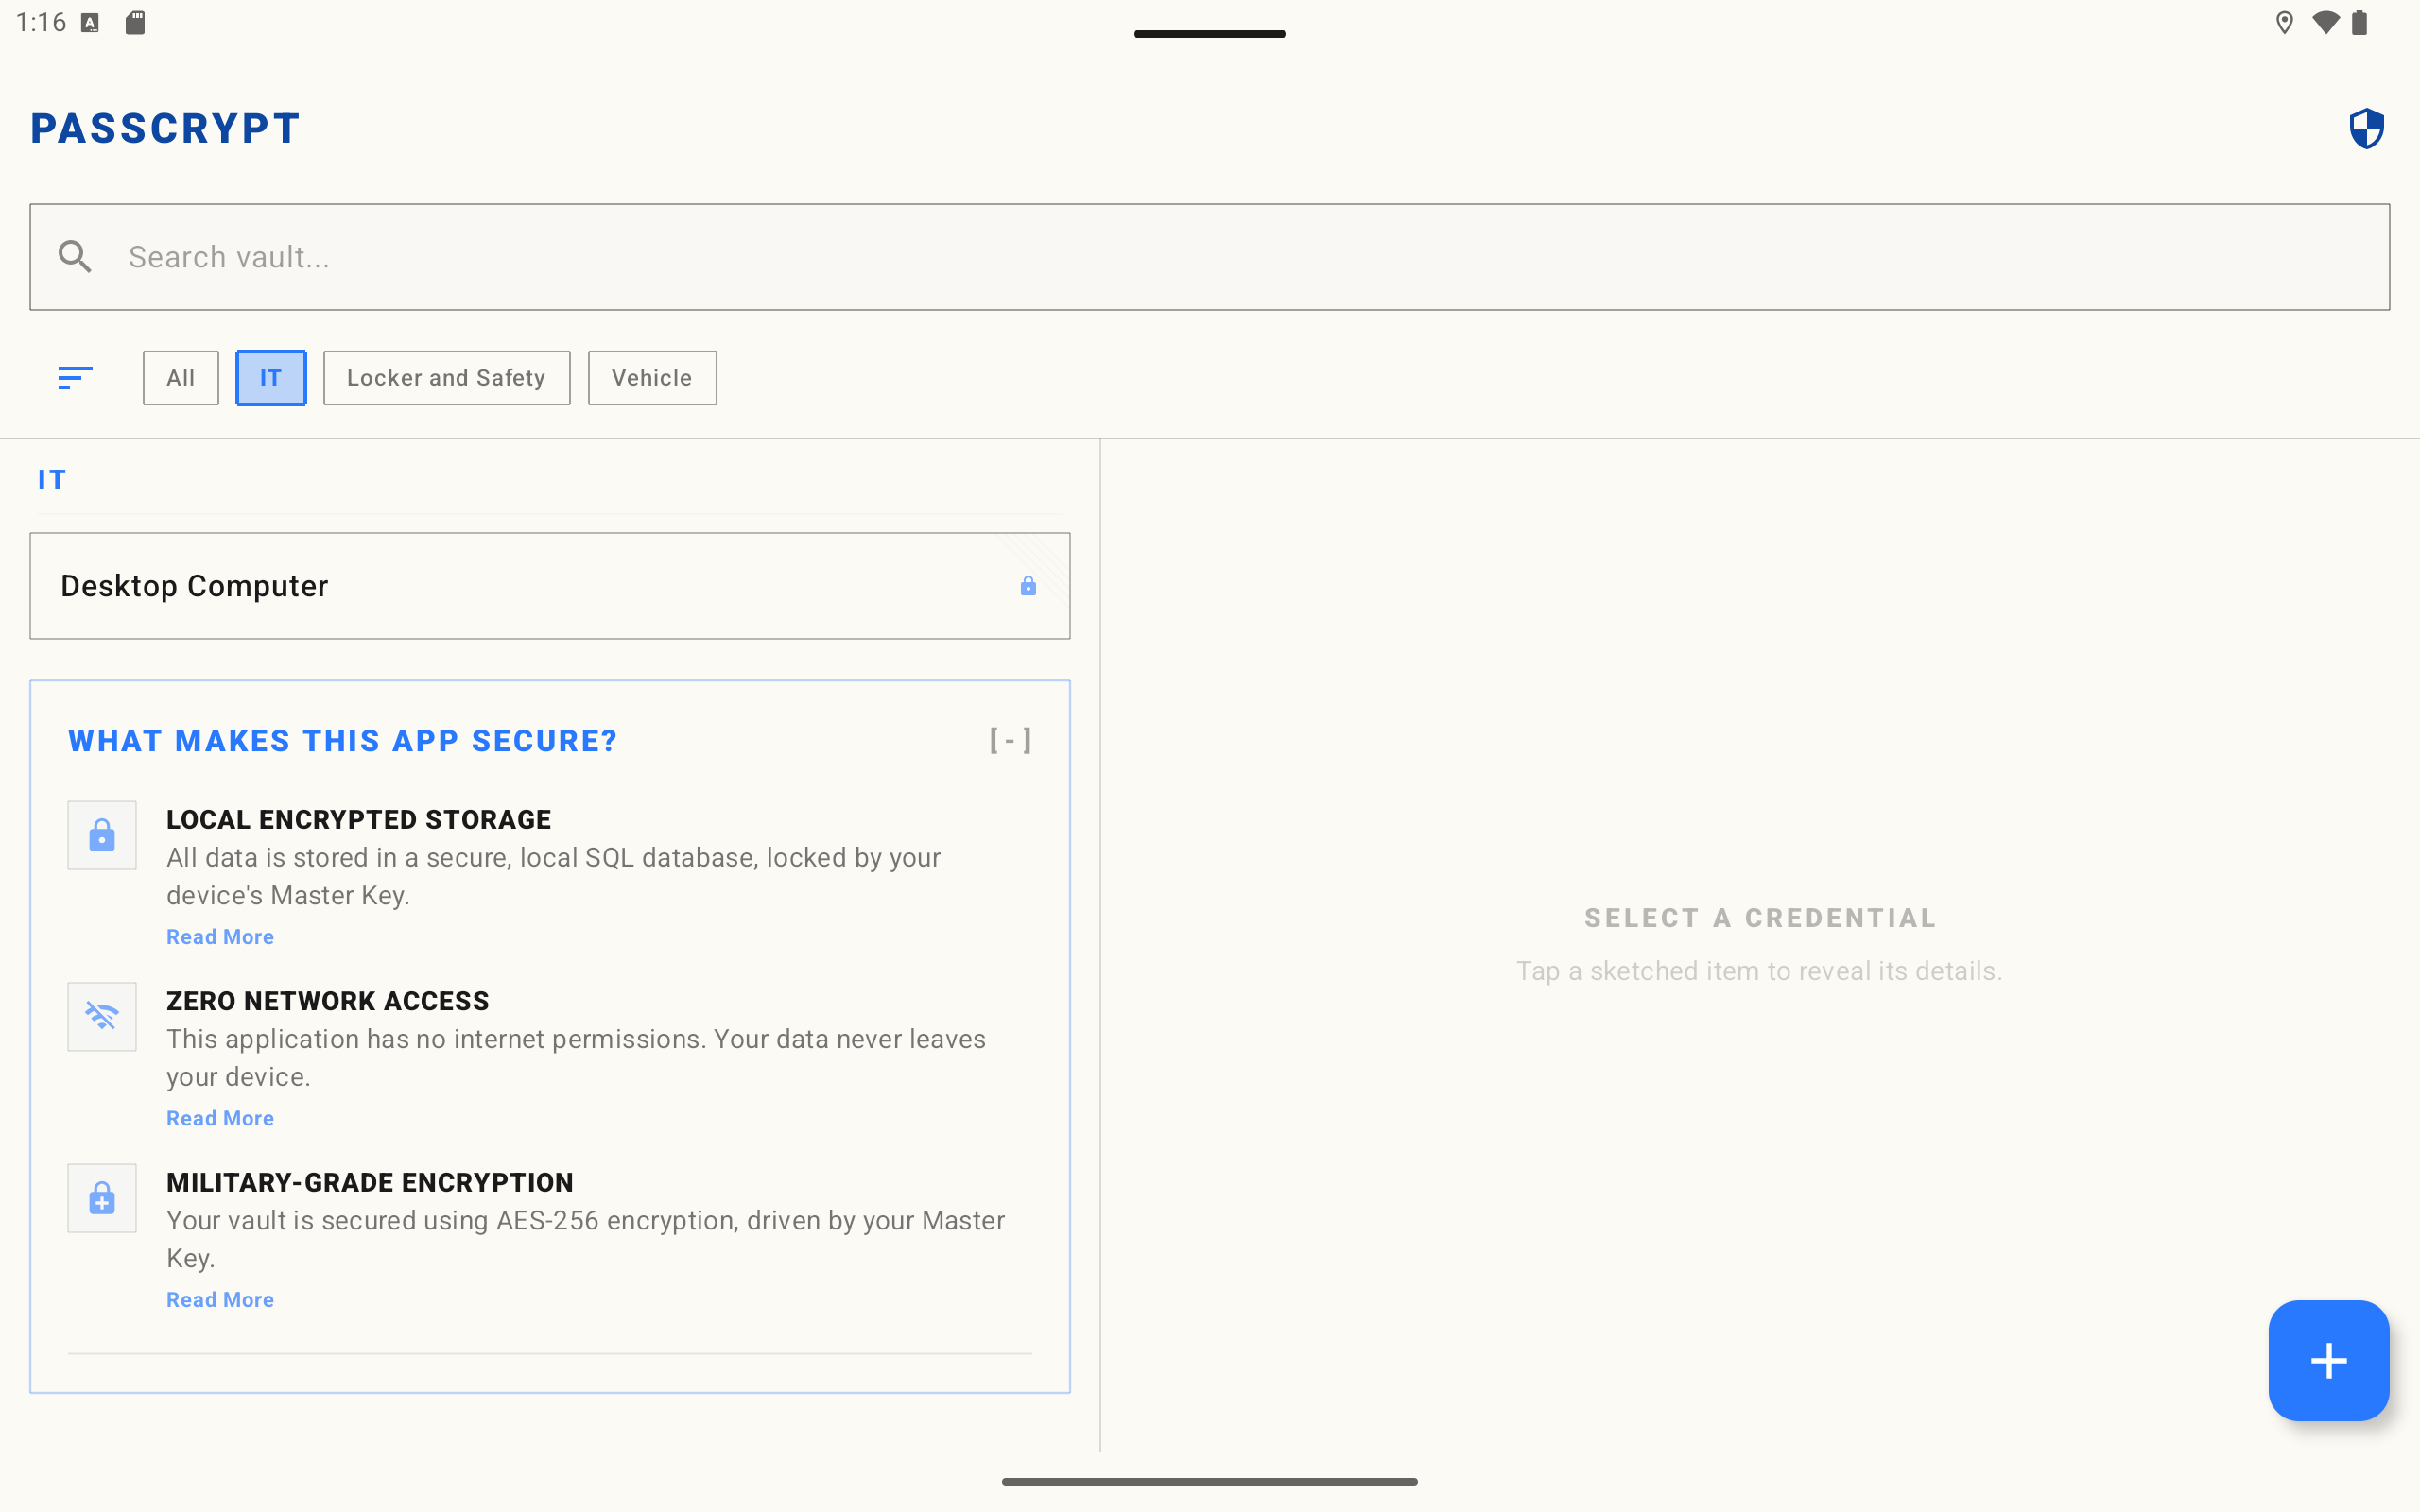
Task: Read More about Local Encrypted Storage
Action: click(220, 937)
